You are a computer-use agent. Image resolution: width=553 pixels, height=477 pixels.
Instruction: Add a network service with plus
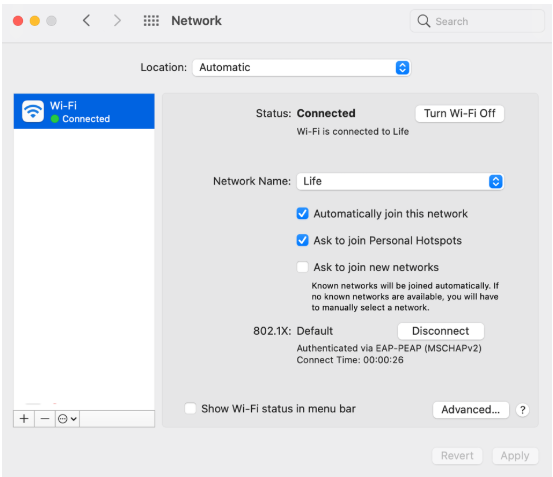(x=24, y=419)
